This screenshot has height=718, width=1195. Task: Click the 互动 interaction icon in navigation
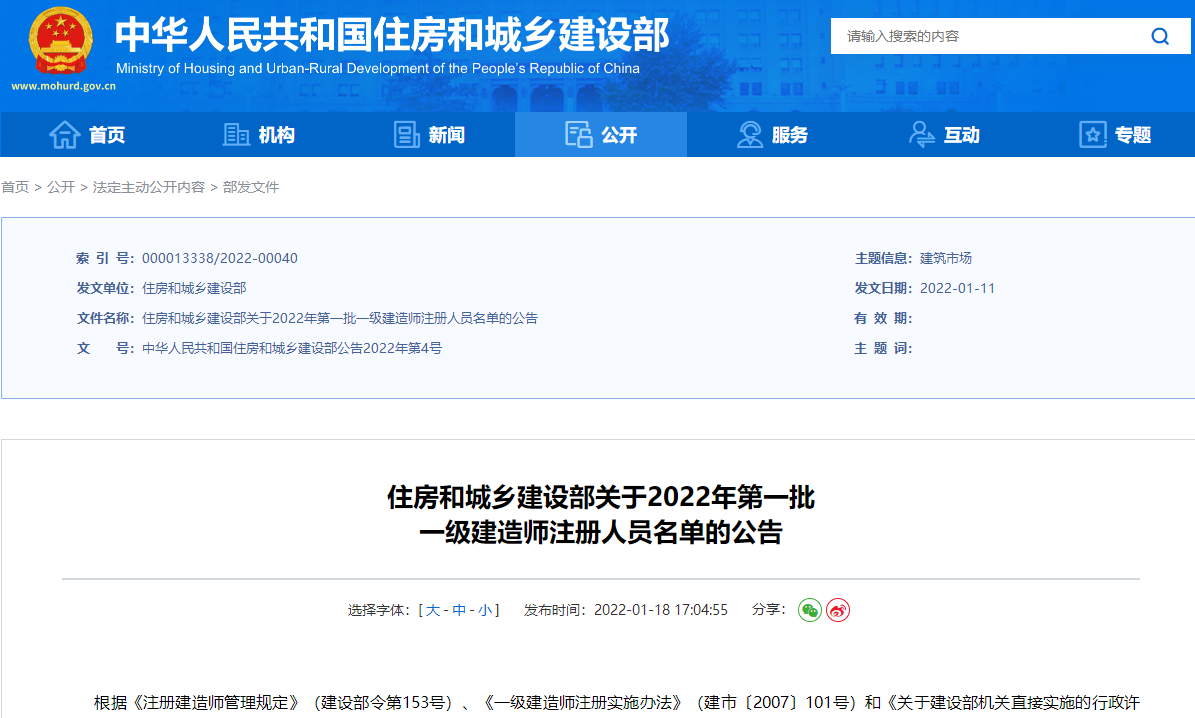(x=920, y=134)
